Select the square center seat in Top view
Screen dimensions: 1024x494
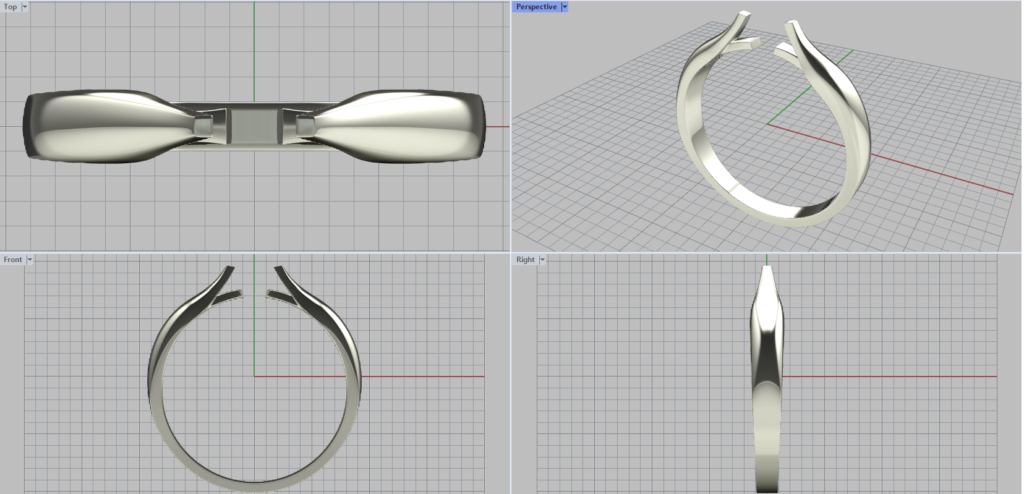(254, 125)
